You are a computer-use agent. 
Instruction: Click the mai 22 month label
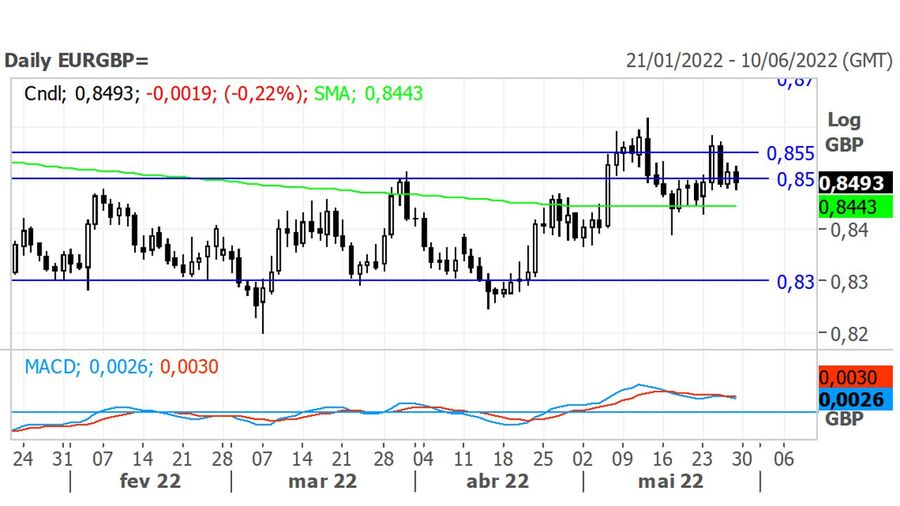[671, 481]
